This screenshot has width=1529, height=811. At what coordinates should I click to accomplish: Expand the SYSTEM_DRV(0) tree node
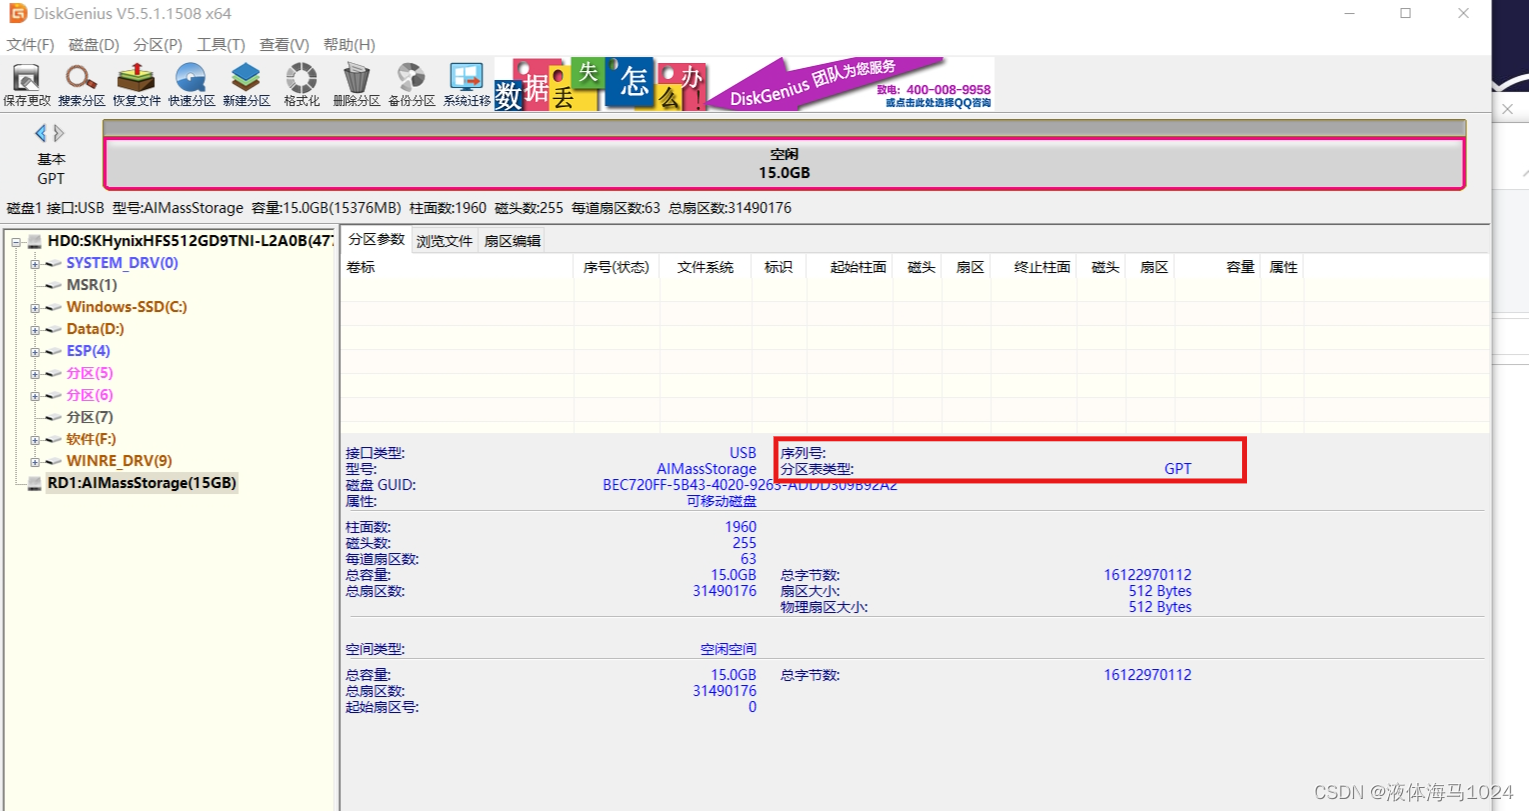35,264
